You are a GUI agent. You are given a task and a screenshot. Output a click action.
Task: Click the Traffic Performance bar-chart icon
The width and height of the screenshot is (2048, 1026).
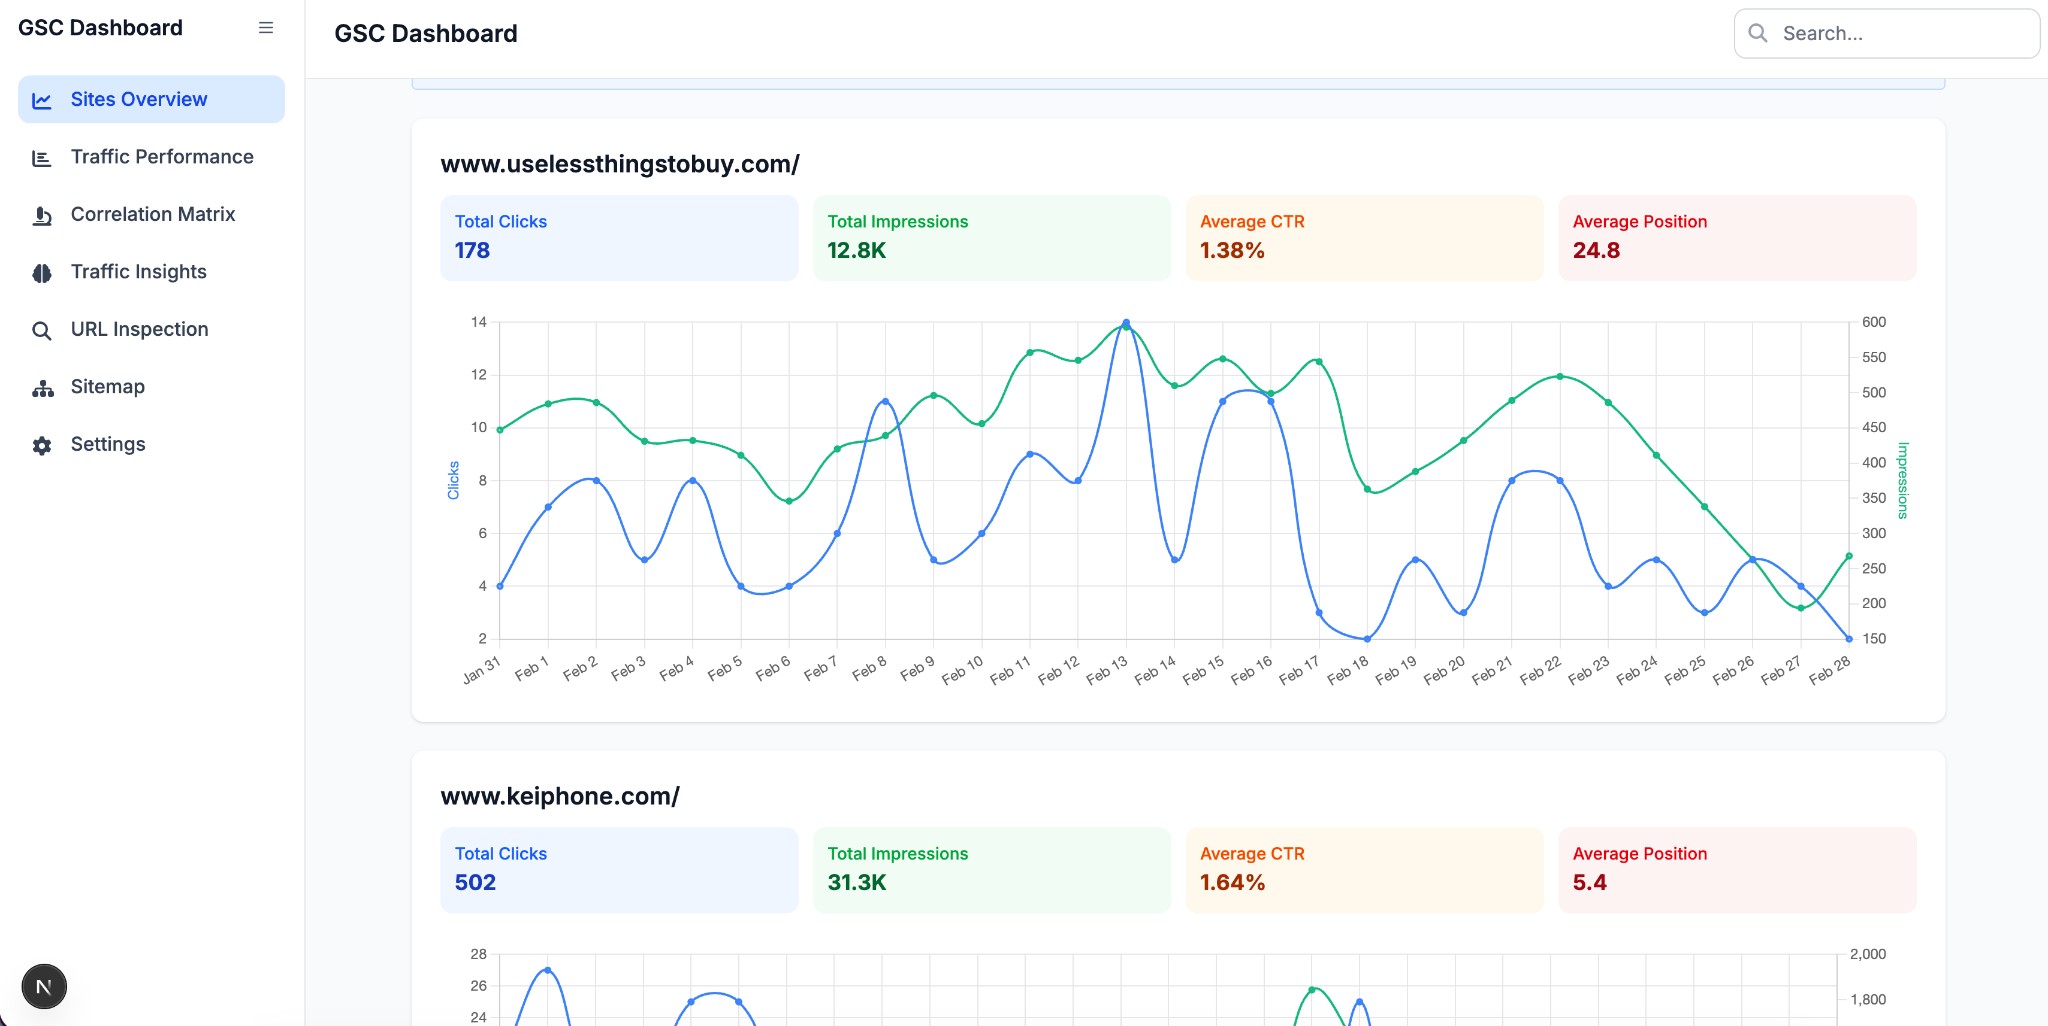pyautogui.click(x=42, y=158)
